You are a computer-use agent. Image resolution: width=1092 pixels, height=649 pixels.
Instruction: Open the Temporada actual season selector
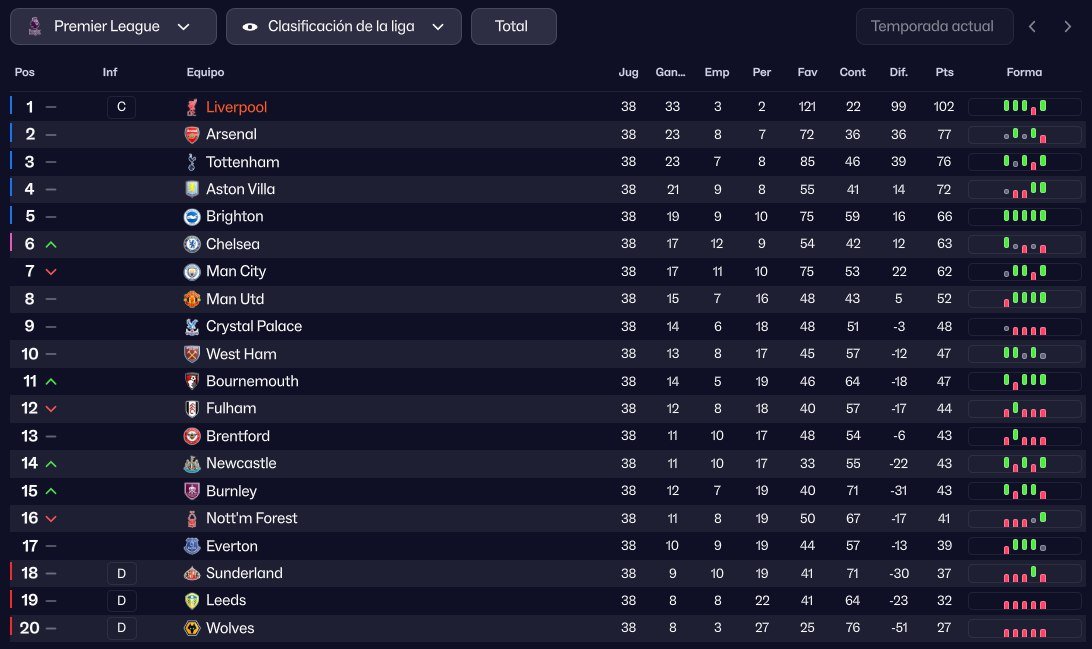click(934, 26)
